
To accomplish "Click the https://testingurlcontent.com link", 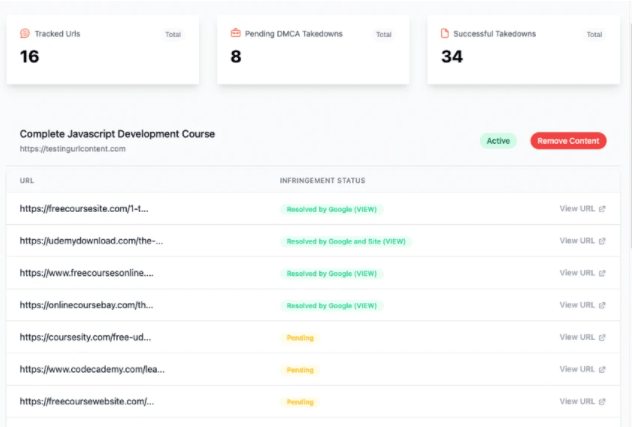I will click(x=73, y=149).
